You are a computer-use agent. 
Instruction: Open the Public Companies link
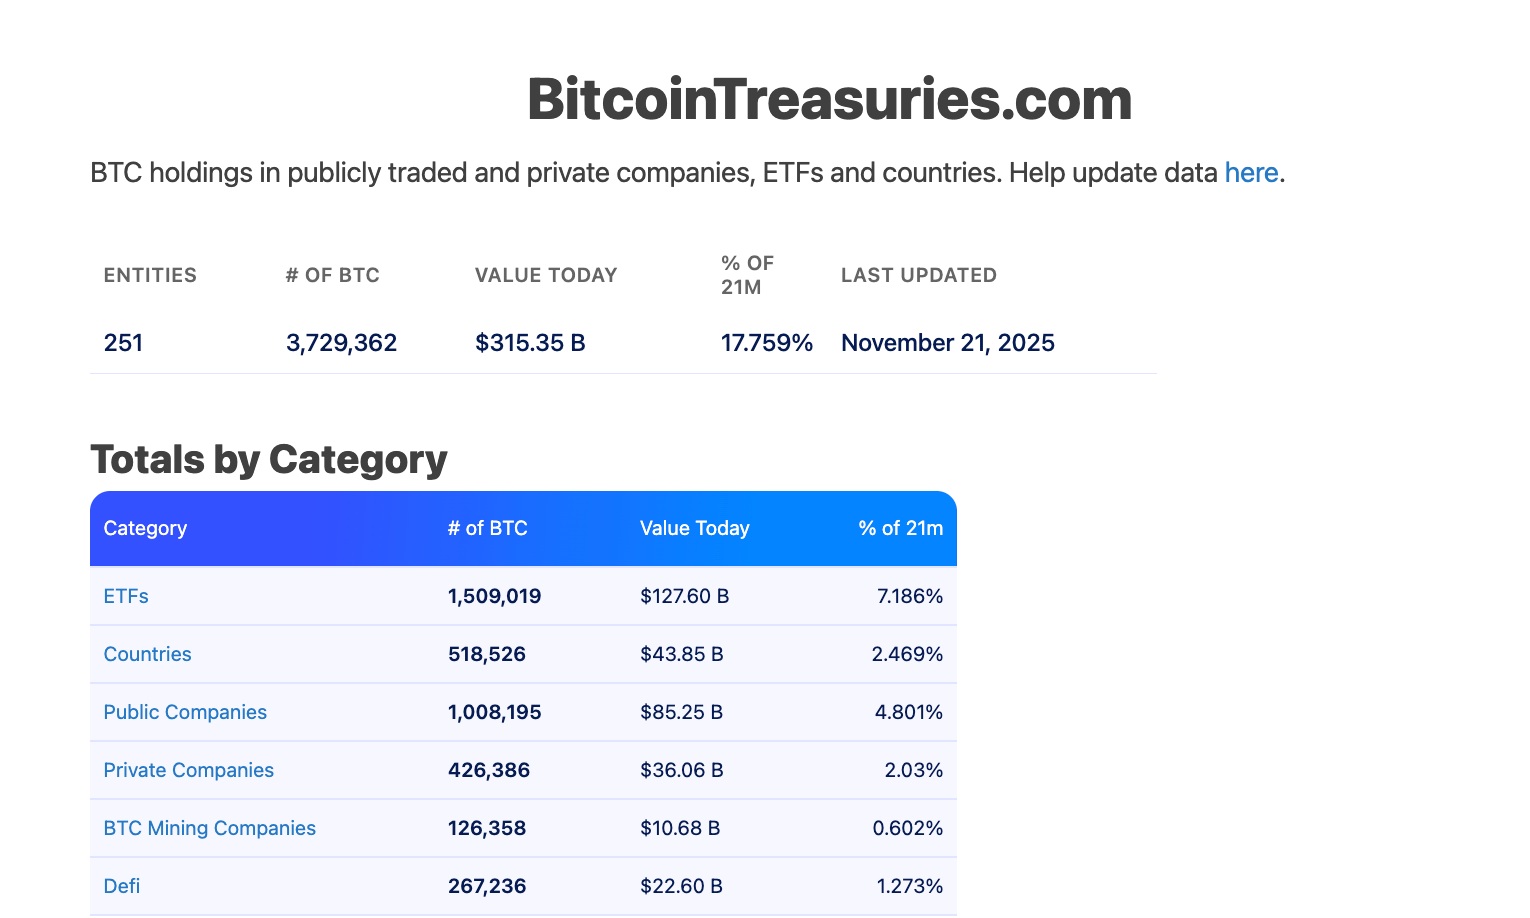185,711
